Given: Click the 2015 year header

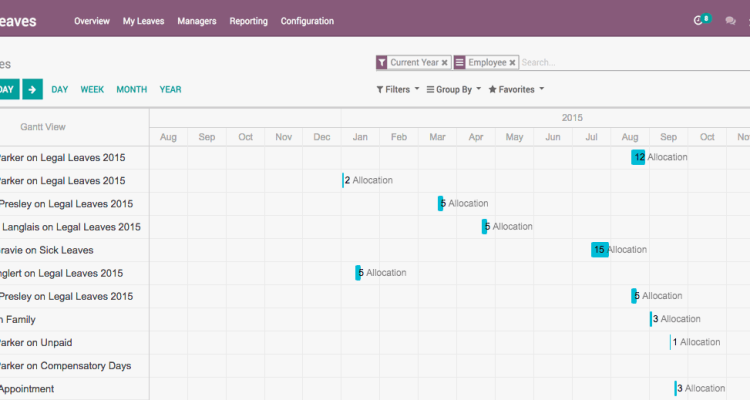Looking at the screenshot, I should pyautogui.click(x=572, y=118).
